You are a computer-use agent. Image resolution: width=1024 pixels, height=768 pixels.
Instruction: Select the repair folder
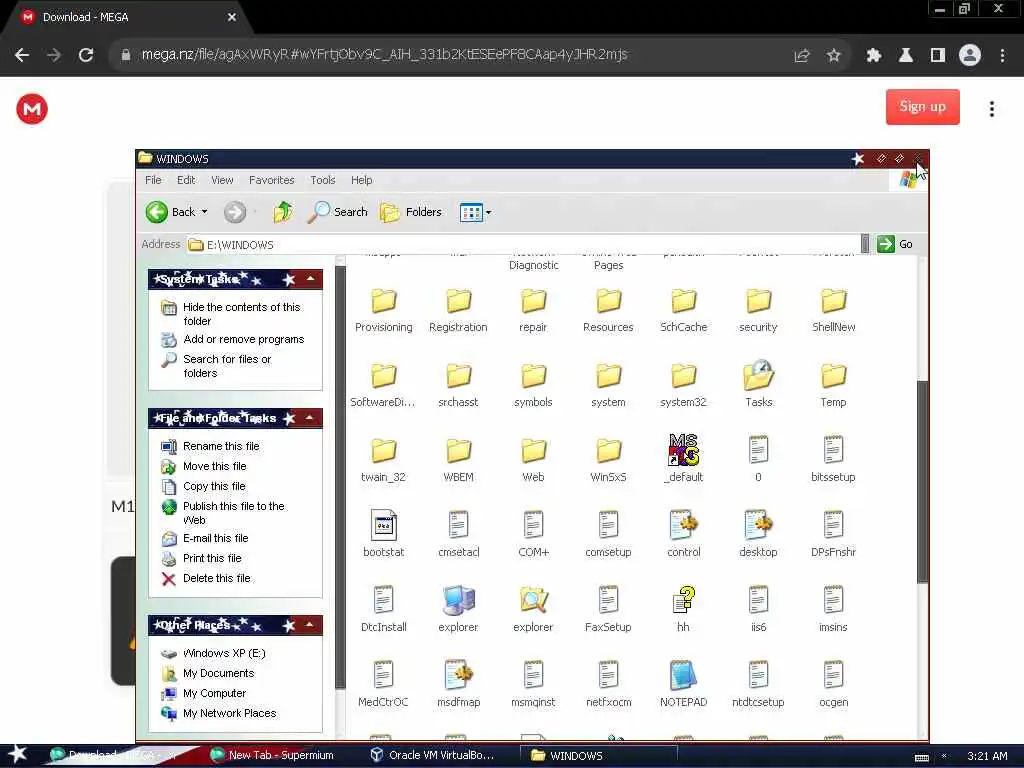(x=533, y=310)
